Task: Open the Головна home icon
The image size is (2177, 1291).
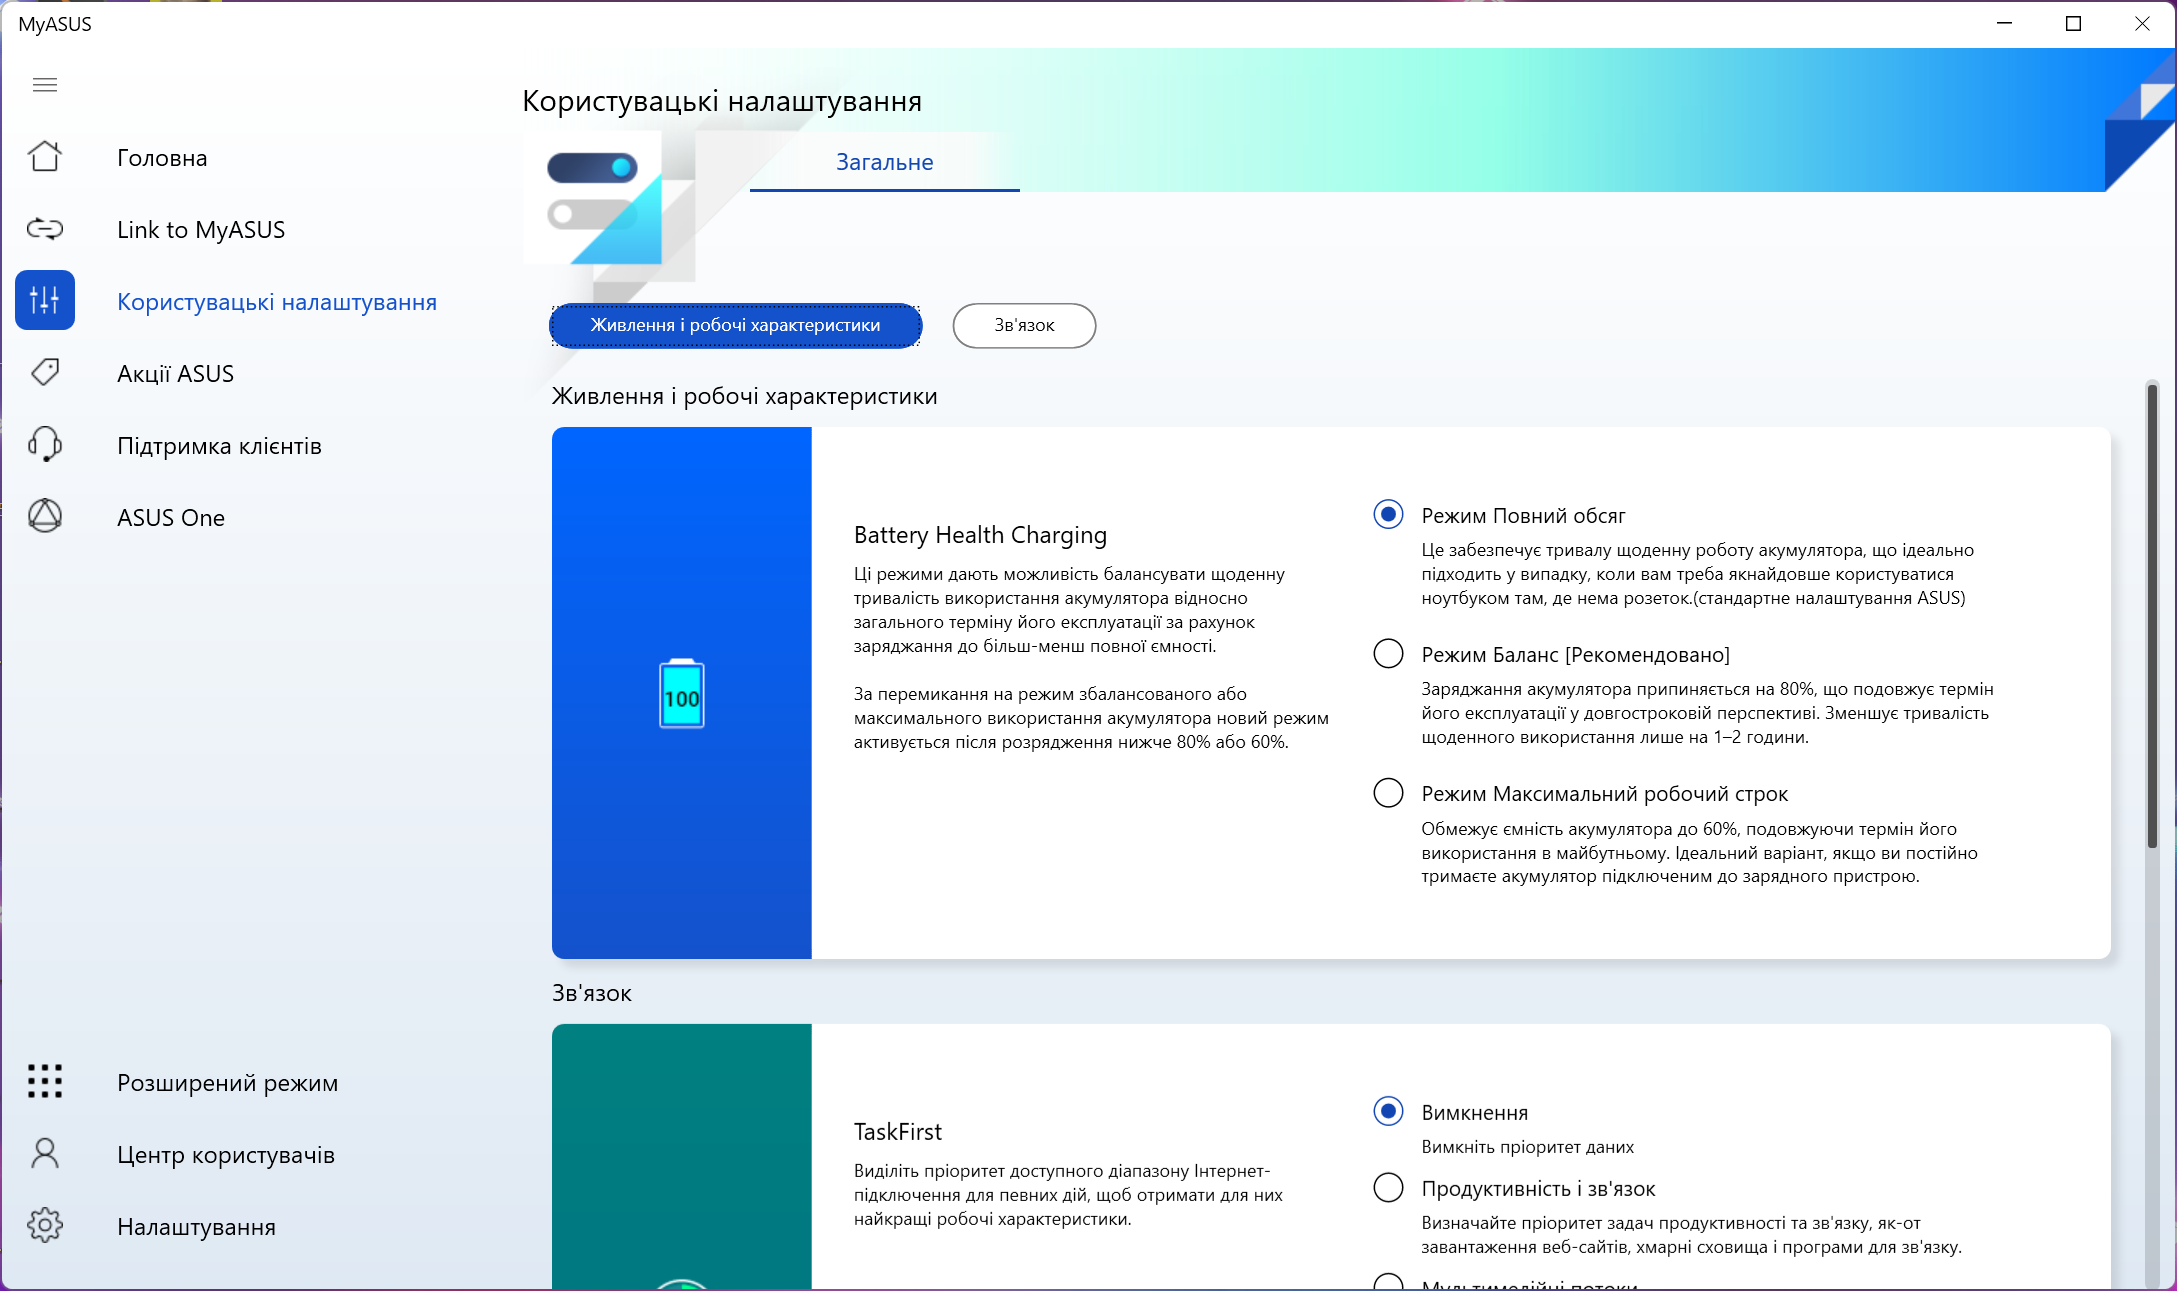Action: [45, 157]
